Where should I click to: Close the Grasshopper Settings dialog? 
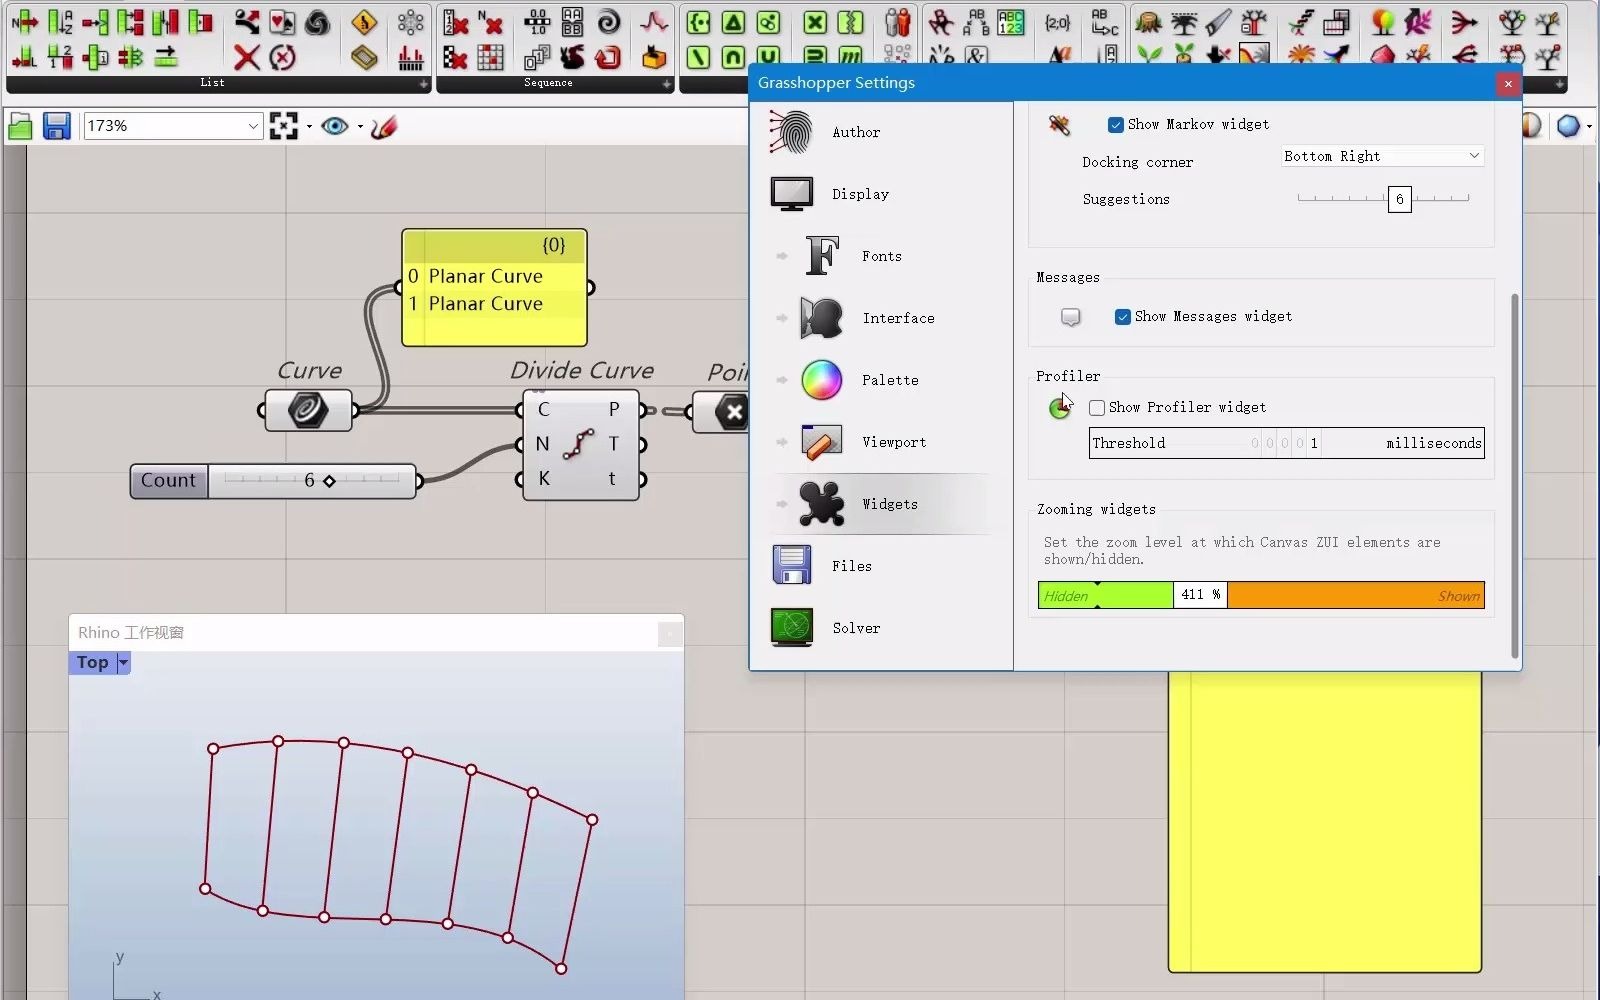[1508, 83]
